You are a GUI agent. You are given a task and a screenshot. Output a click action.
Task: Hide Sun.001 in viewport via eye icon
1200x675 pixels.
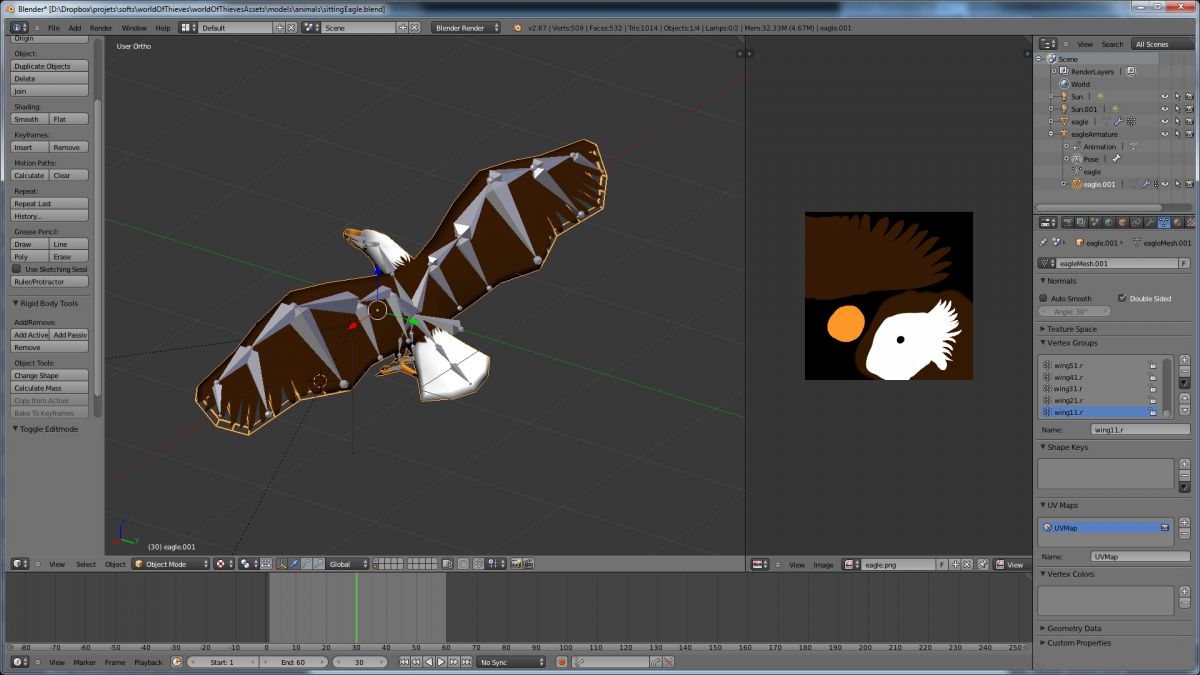pos(1165,109)
